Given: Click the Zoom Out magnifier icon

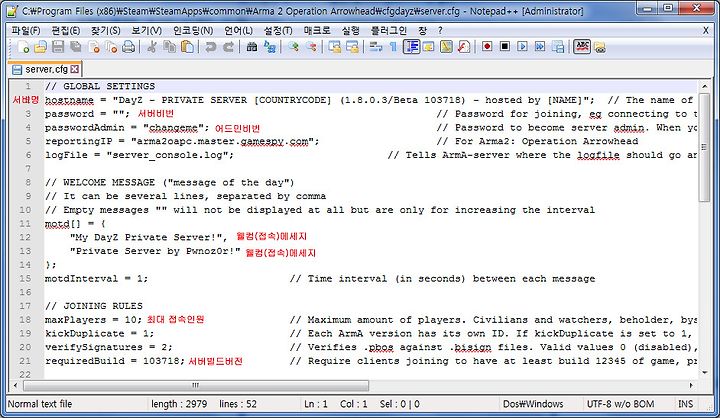Looking at the screenshot, I should click(311, 47).
